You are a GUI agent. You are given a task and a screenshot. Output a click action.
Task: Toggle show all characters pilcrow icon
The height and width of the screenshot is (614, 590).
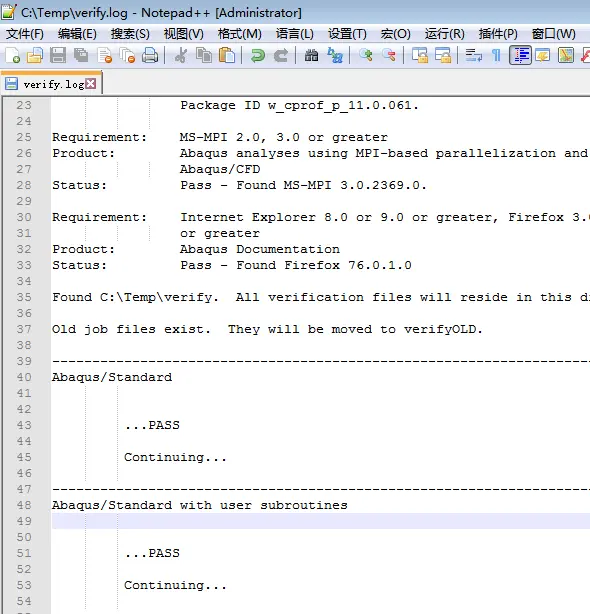coord(496,56)
